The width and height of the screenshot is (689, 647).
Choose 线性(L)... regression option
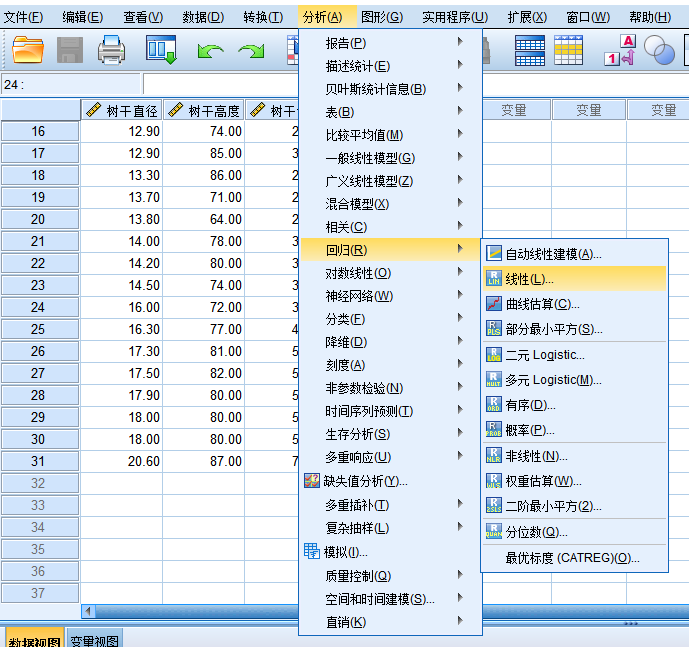pos(575,279)
